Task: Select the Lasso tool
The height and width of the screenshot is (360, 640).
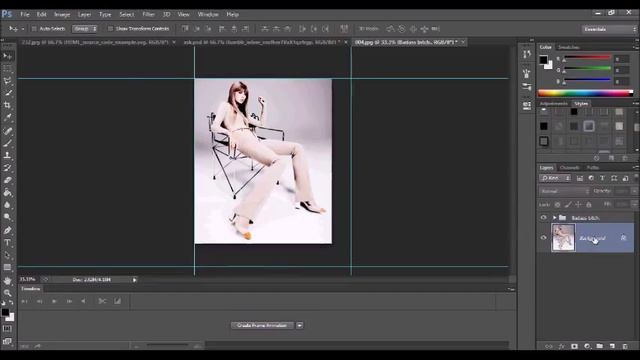Action: [x=7, y=80]
